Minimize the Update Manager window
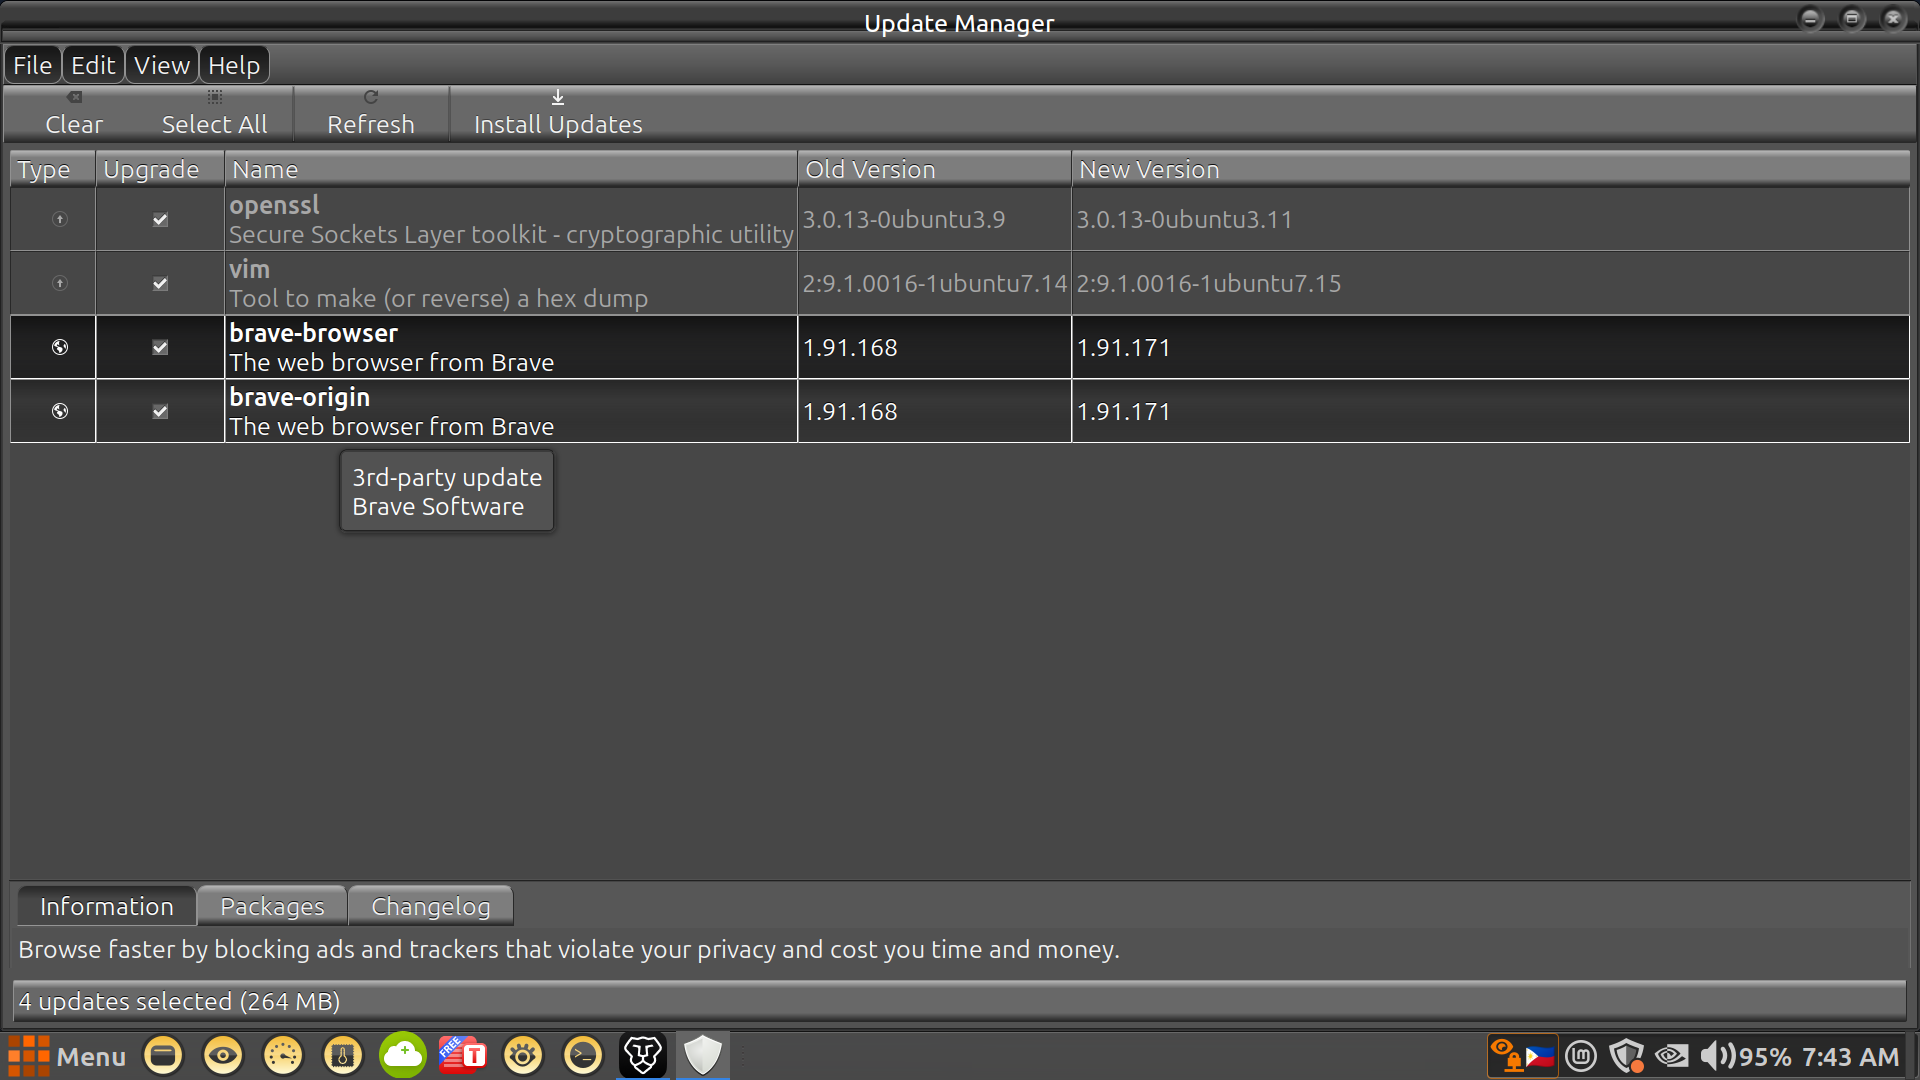 1811,19
